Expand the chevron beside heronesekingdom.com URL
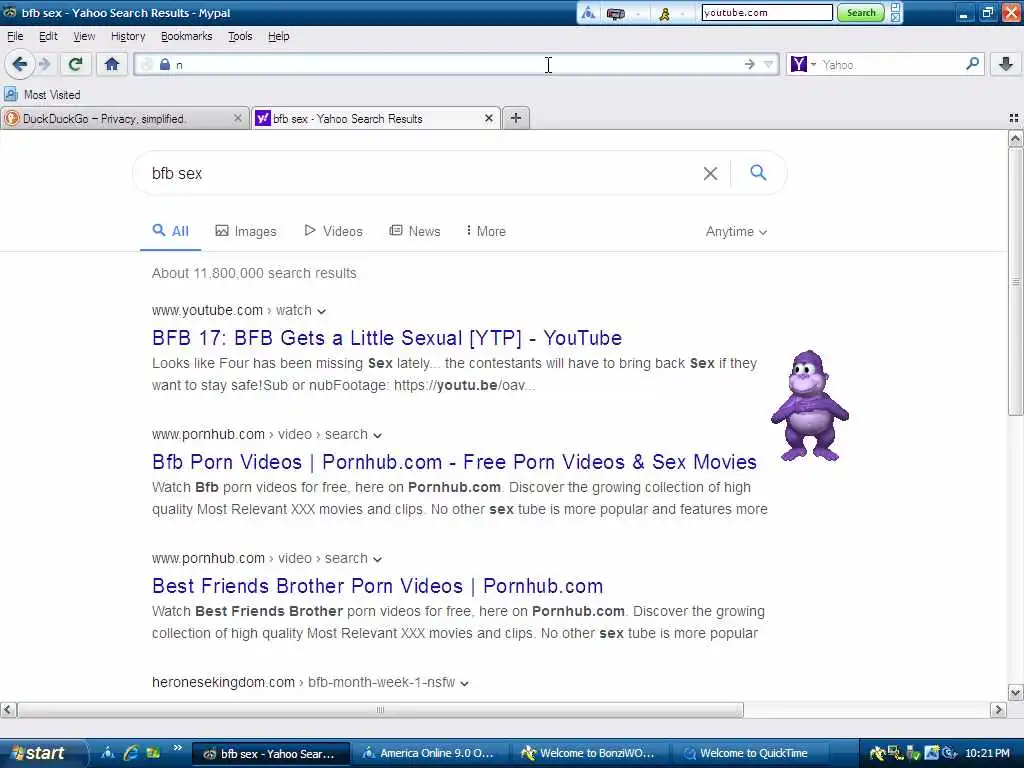Image resolution: width=1024 pixels, height=768 pixels. (x=464, y=683)
